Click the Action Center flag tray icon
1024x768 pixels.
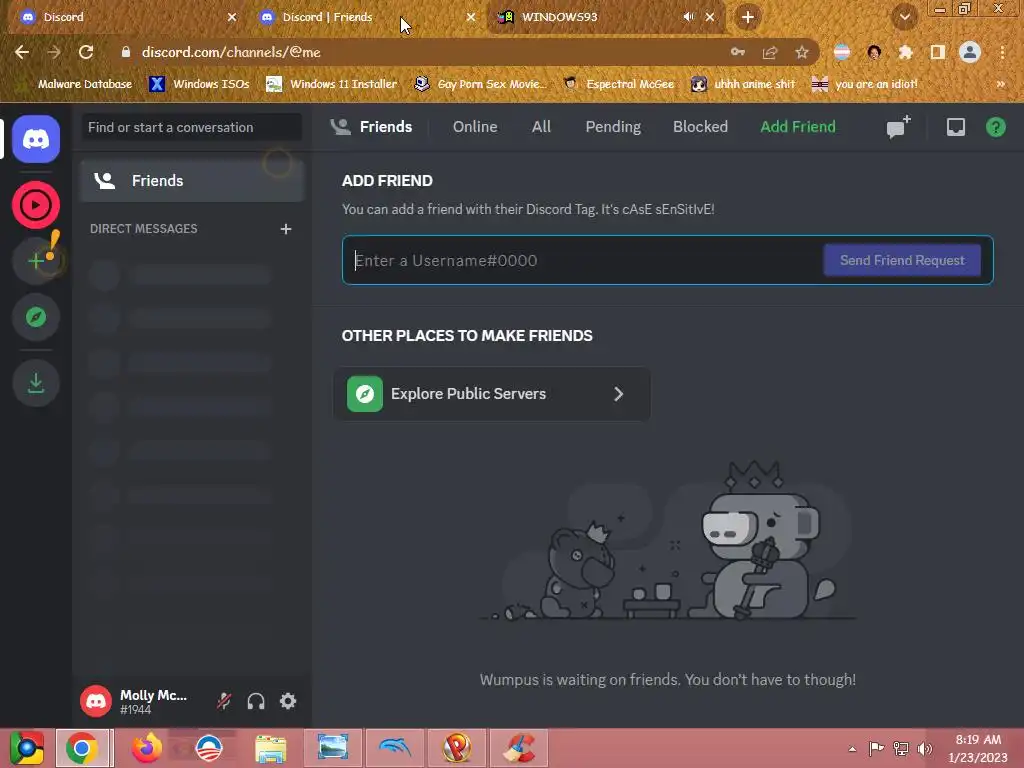tap(876, 749)
